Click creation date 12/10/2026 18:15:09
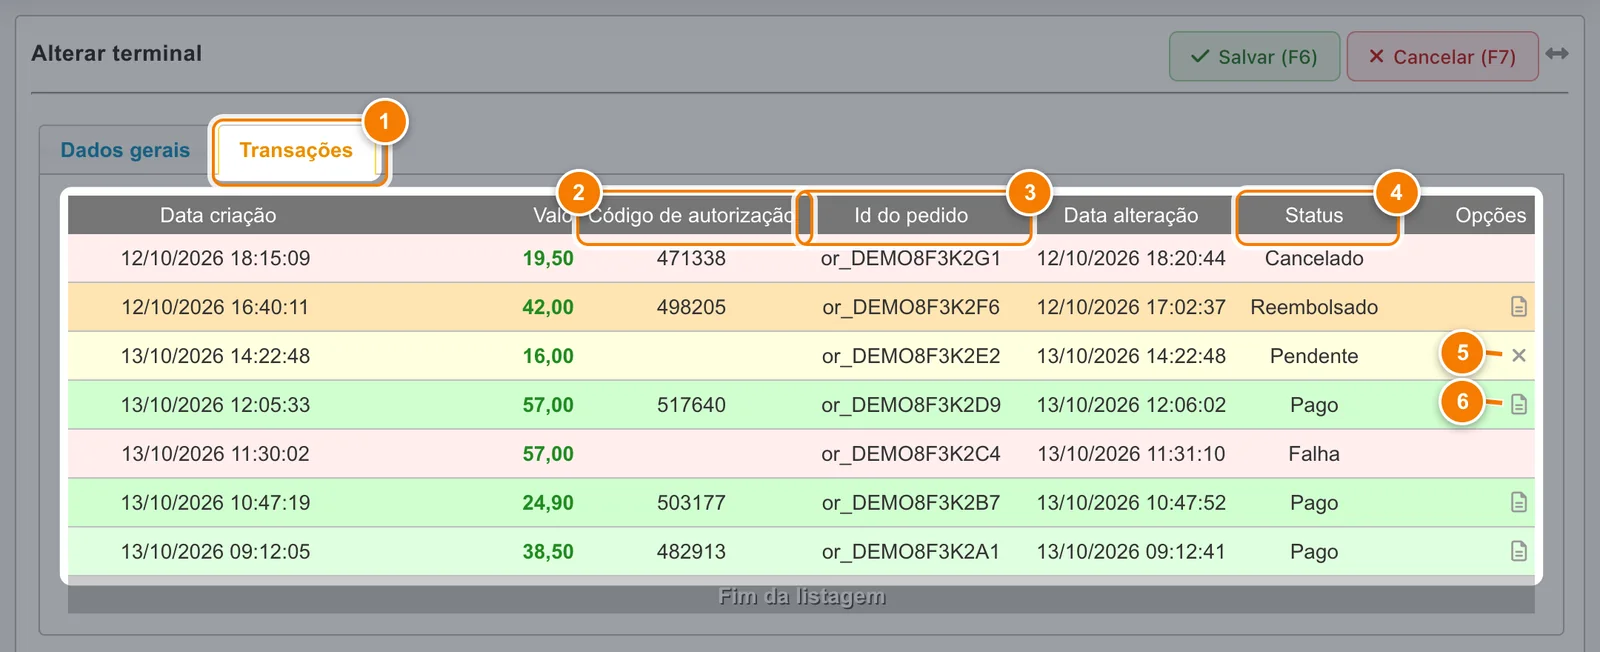The image size is (1600, 652). (216, 258)
